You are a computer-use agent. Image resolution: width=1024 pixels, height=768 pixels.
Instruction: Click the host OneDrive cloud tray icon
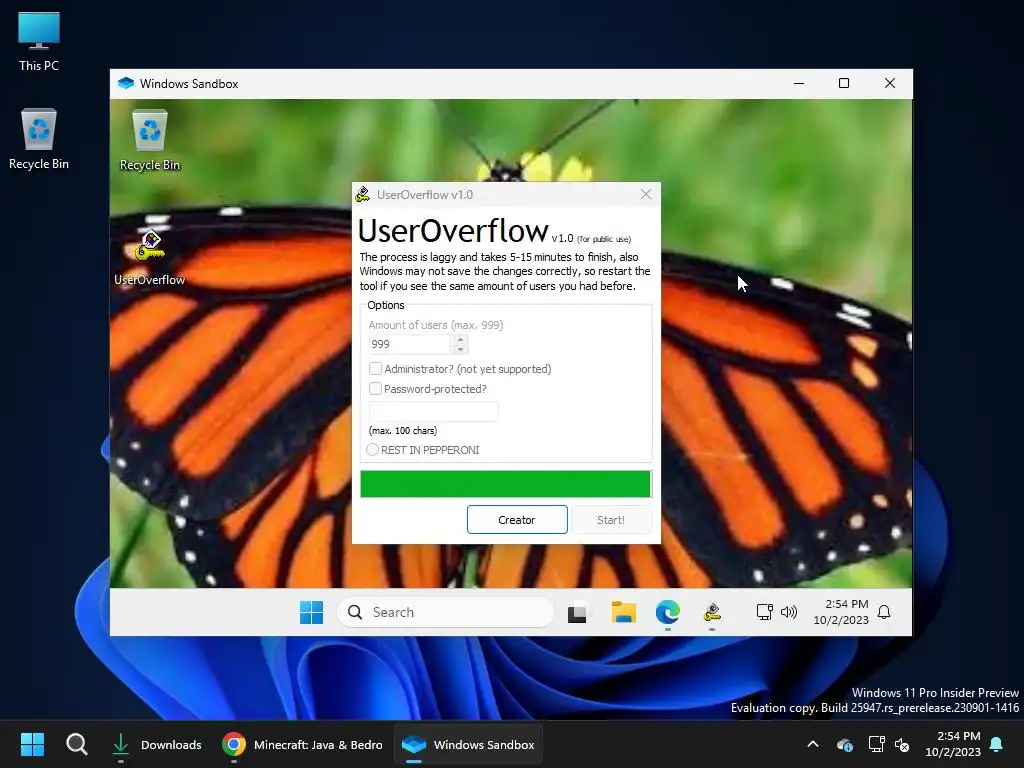coord(844,744)
